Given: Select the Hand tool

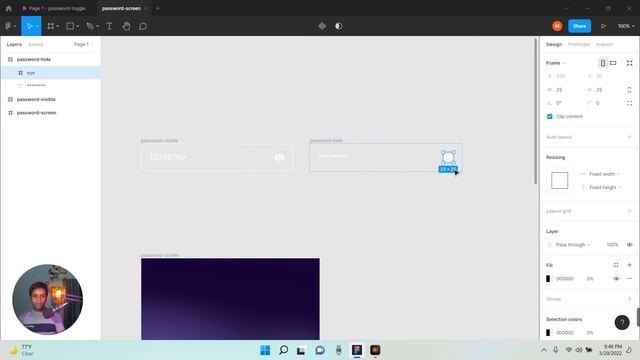Looking at the screenshot, I should [126, 26].
